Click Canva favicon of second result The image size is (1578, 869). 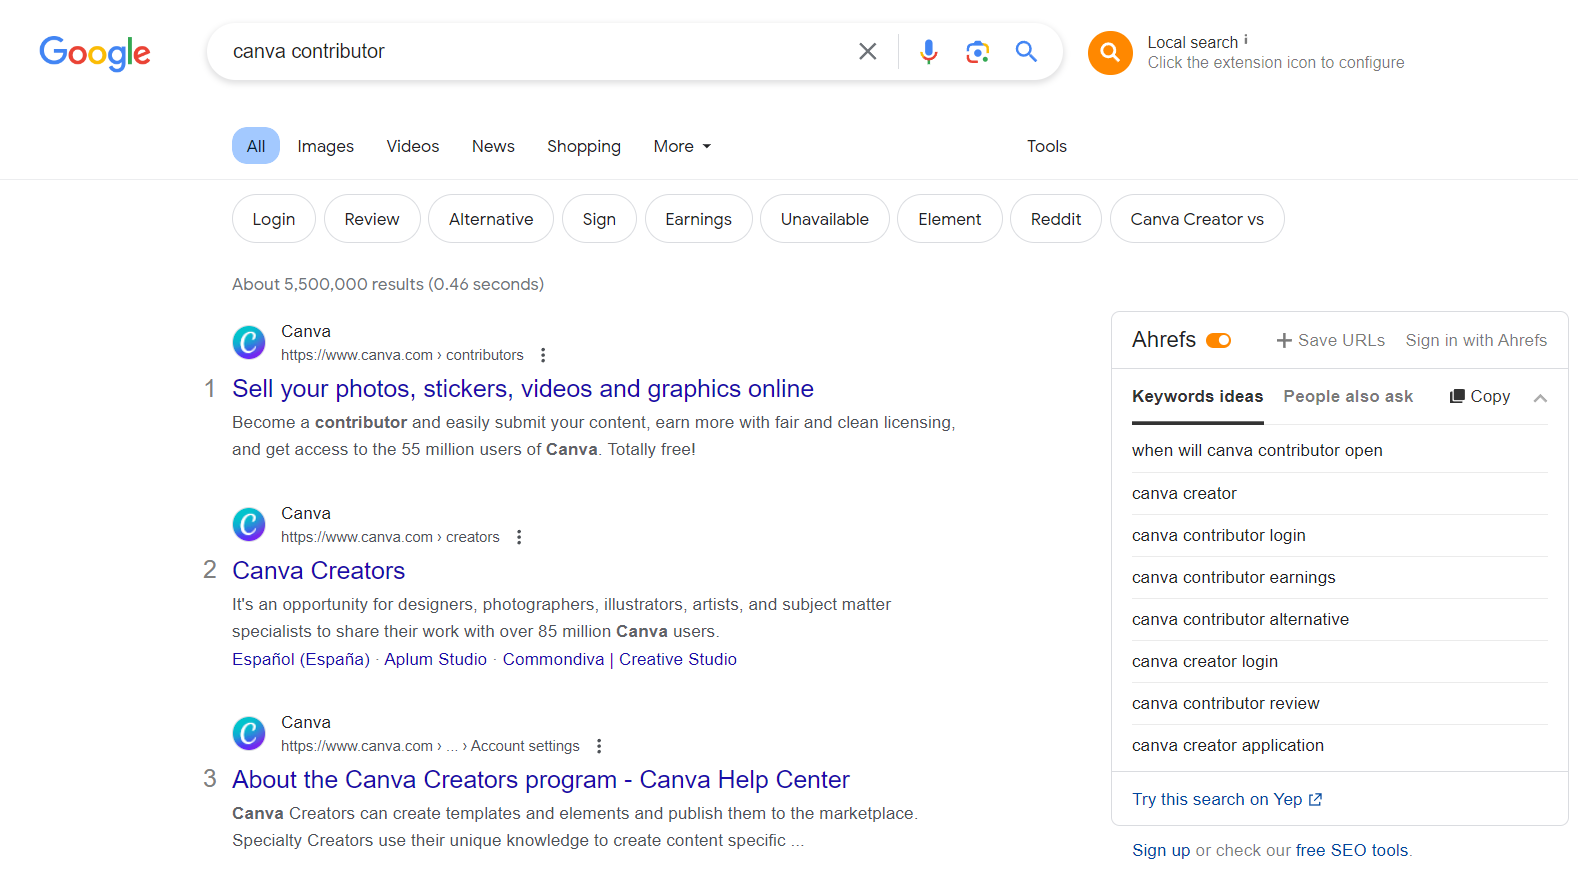coord(249,524)
